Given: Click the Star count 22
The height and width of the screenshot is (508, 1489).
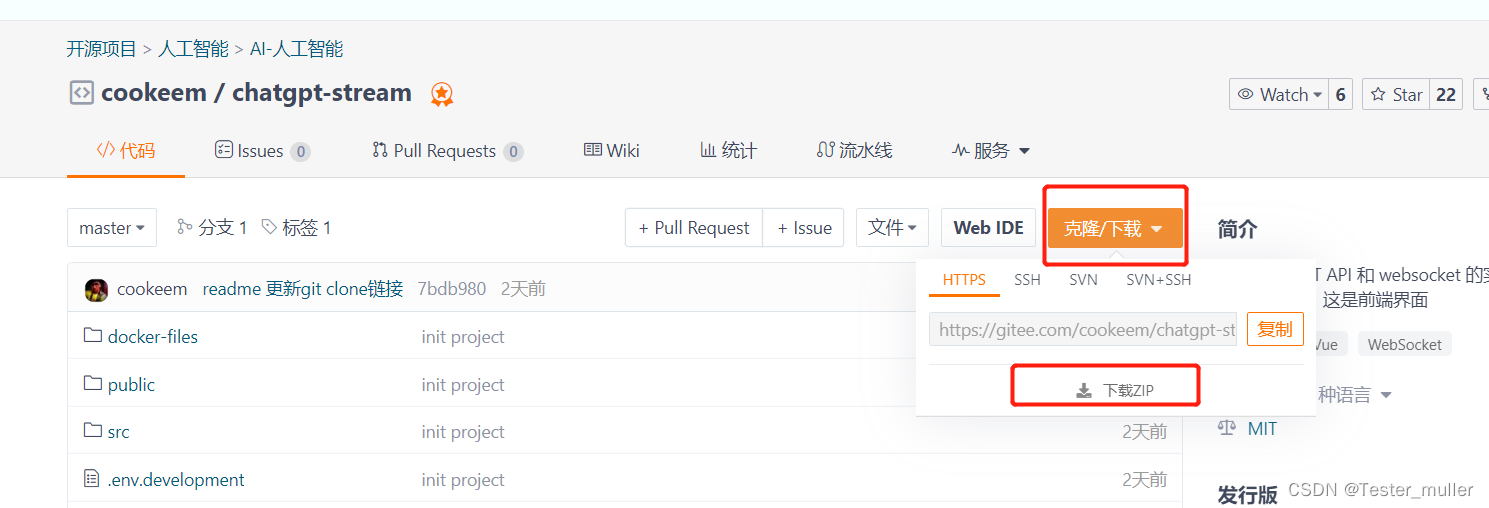Looking at the screenshot, I should coord(1446,94).
